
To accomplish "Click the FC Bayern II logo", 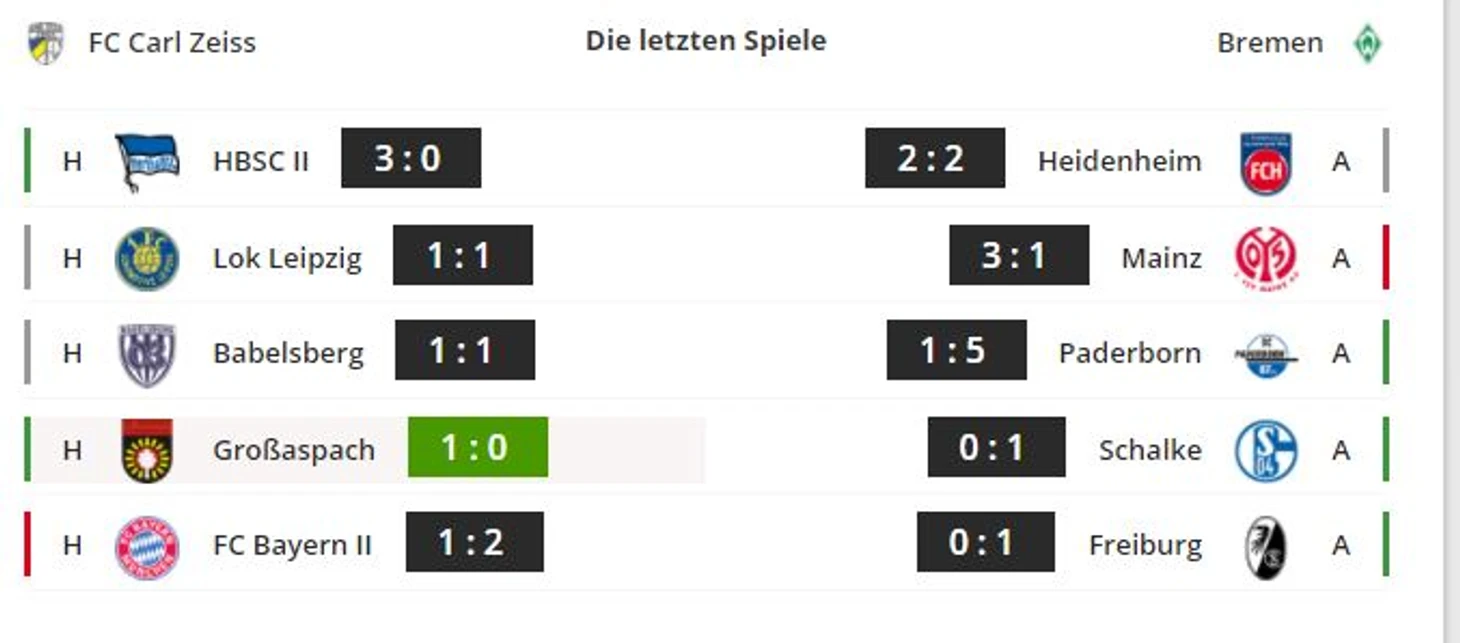I will pyautogui.click(x=147, y=547).
